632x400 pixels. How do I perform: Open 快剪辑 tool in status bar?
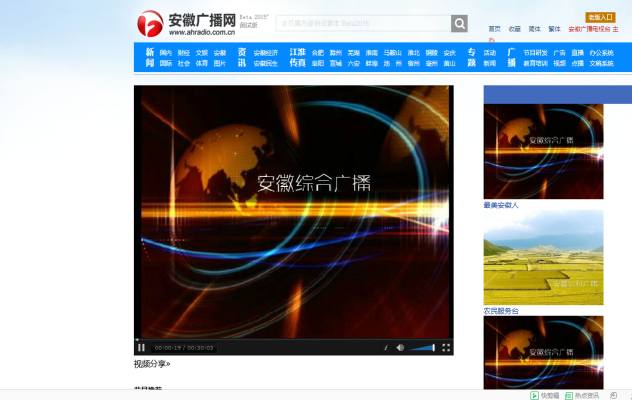click(x=546, y=395)
